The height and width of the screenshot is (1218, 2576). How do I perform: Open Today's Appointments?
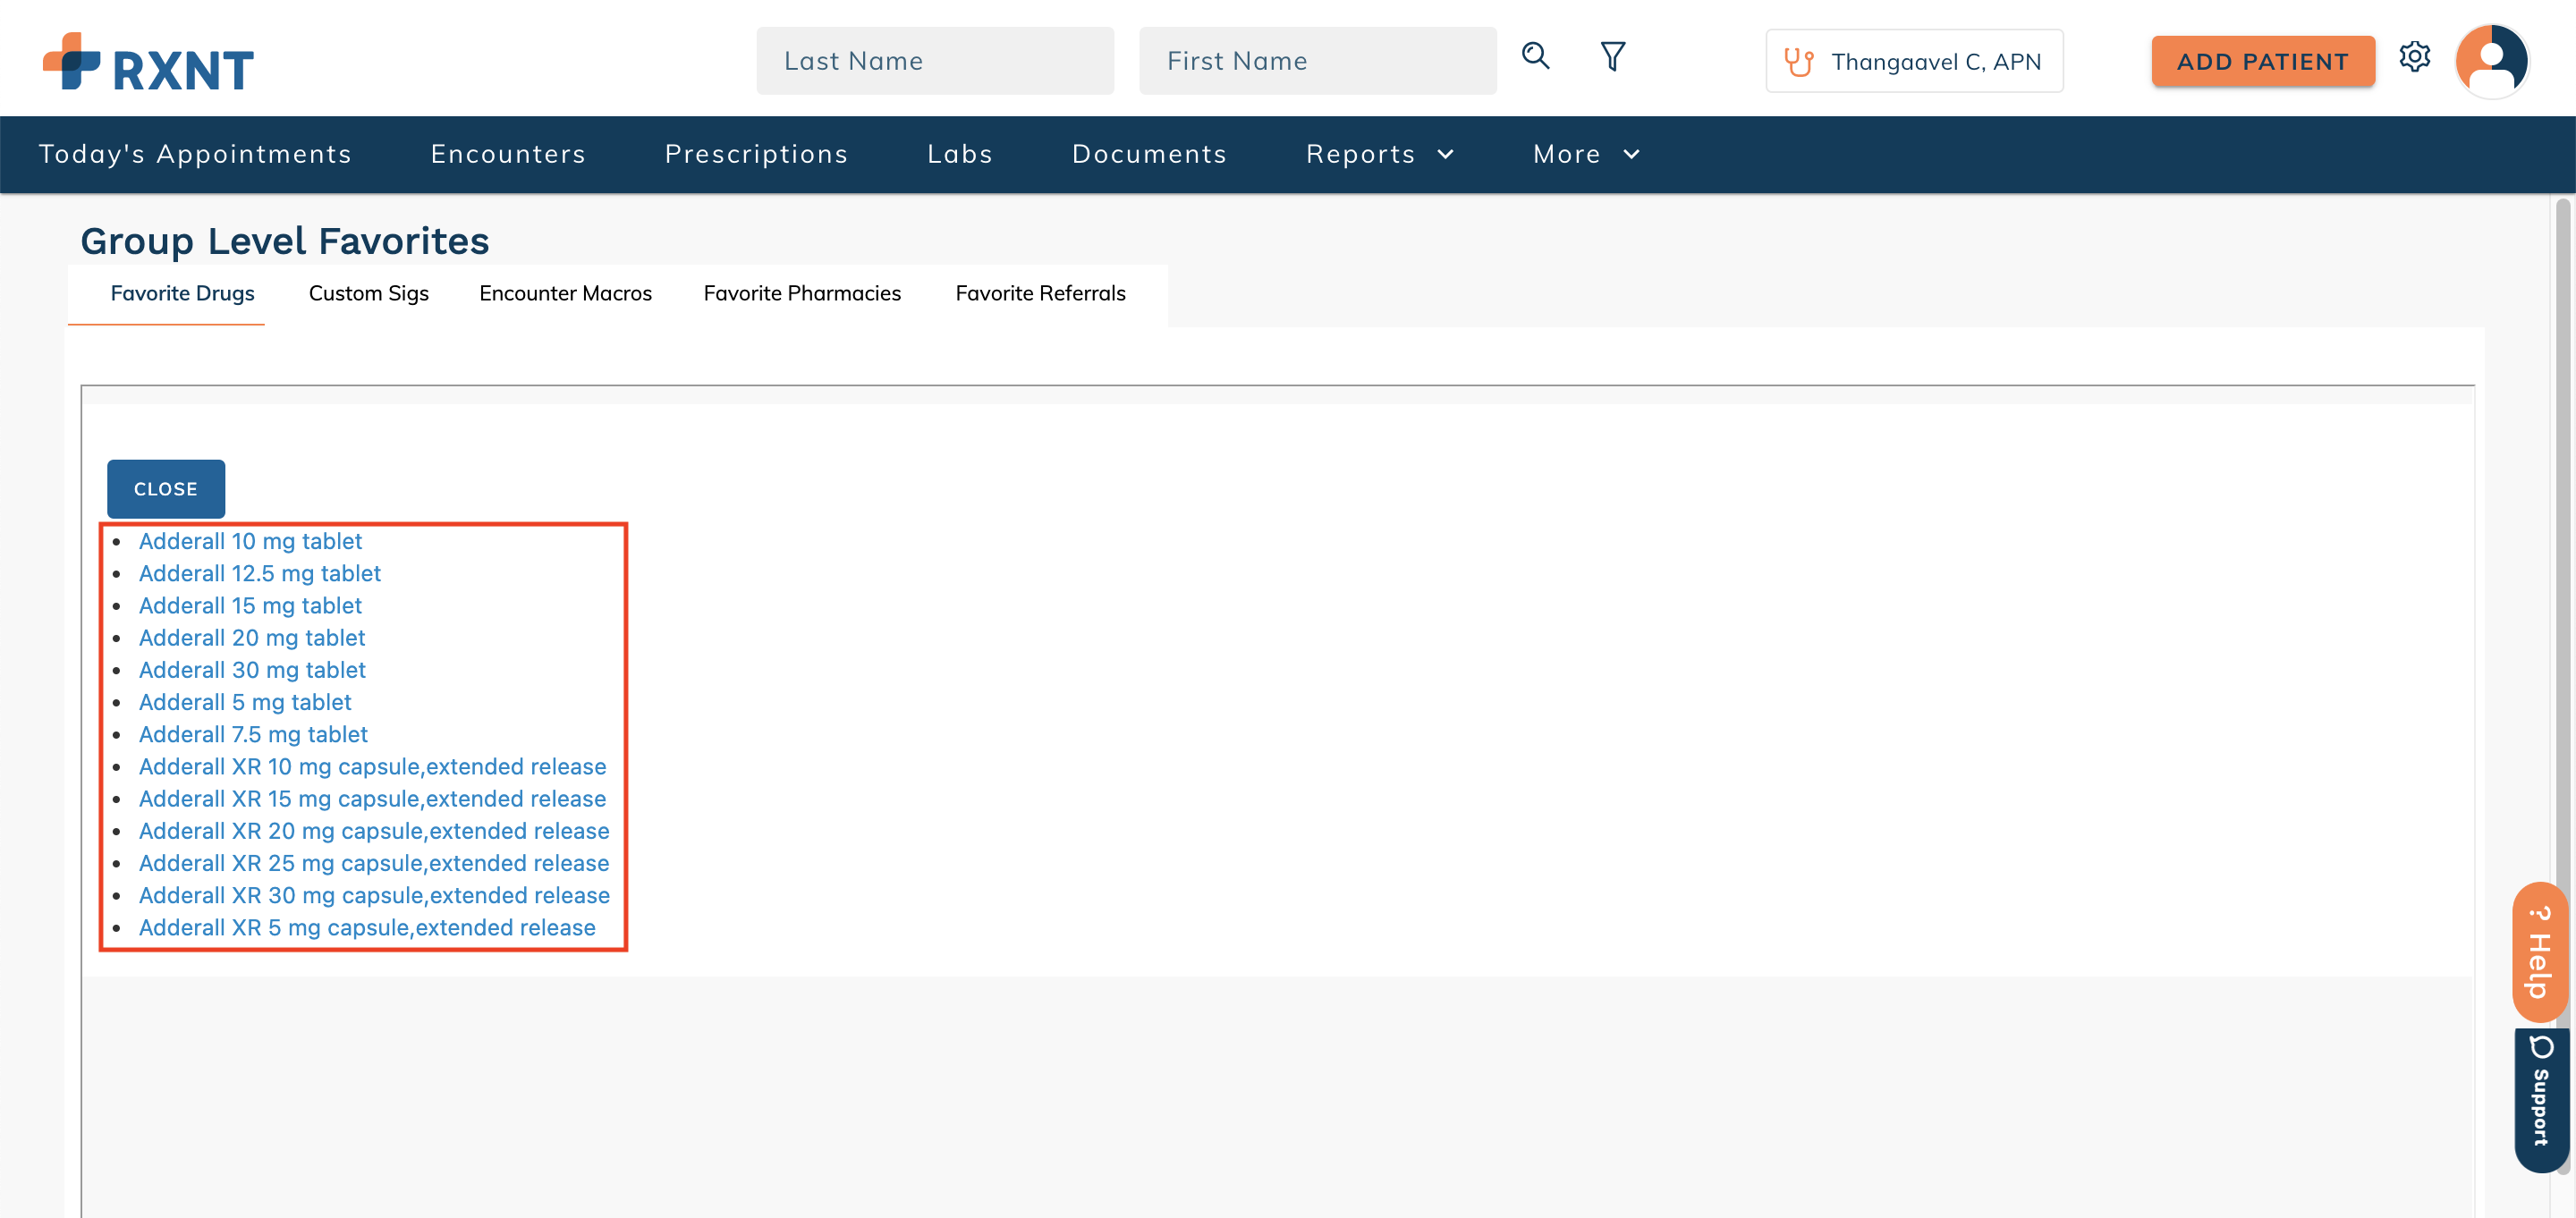click(x=195, y=154)
